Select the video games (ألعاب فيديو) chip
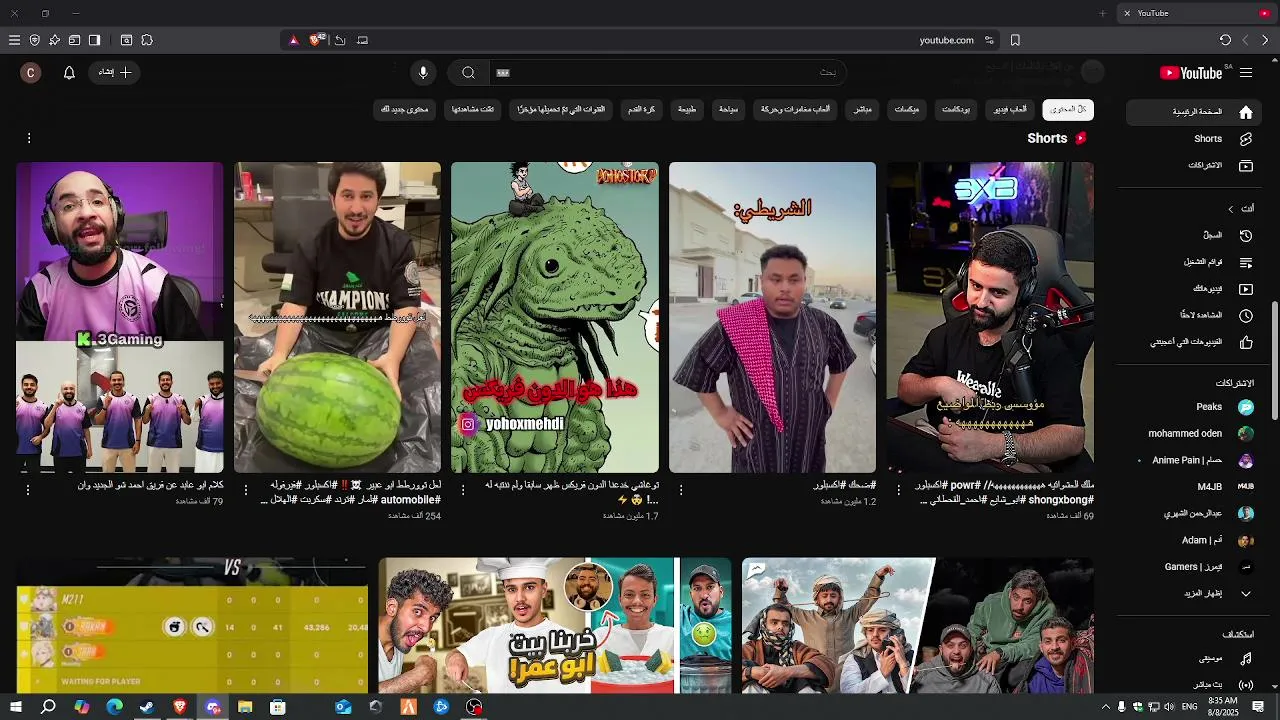Screen dimensions: 1280x720 tap(1009, 109)
